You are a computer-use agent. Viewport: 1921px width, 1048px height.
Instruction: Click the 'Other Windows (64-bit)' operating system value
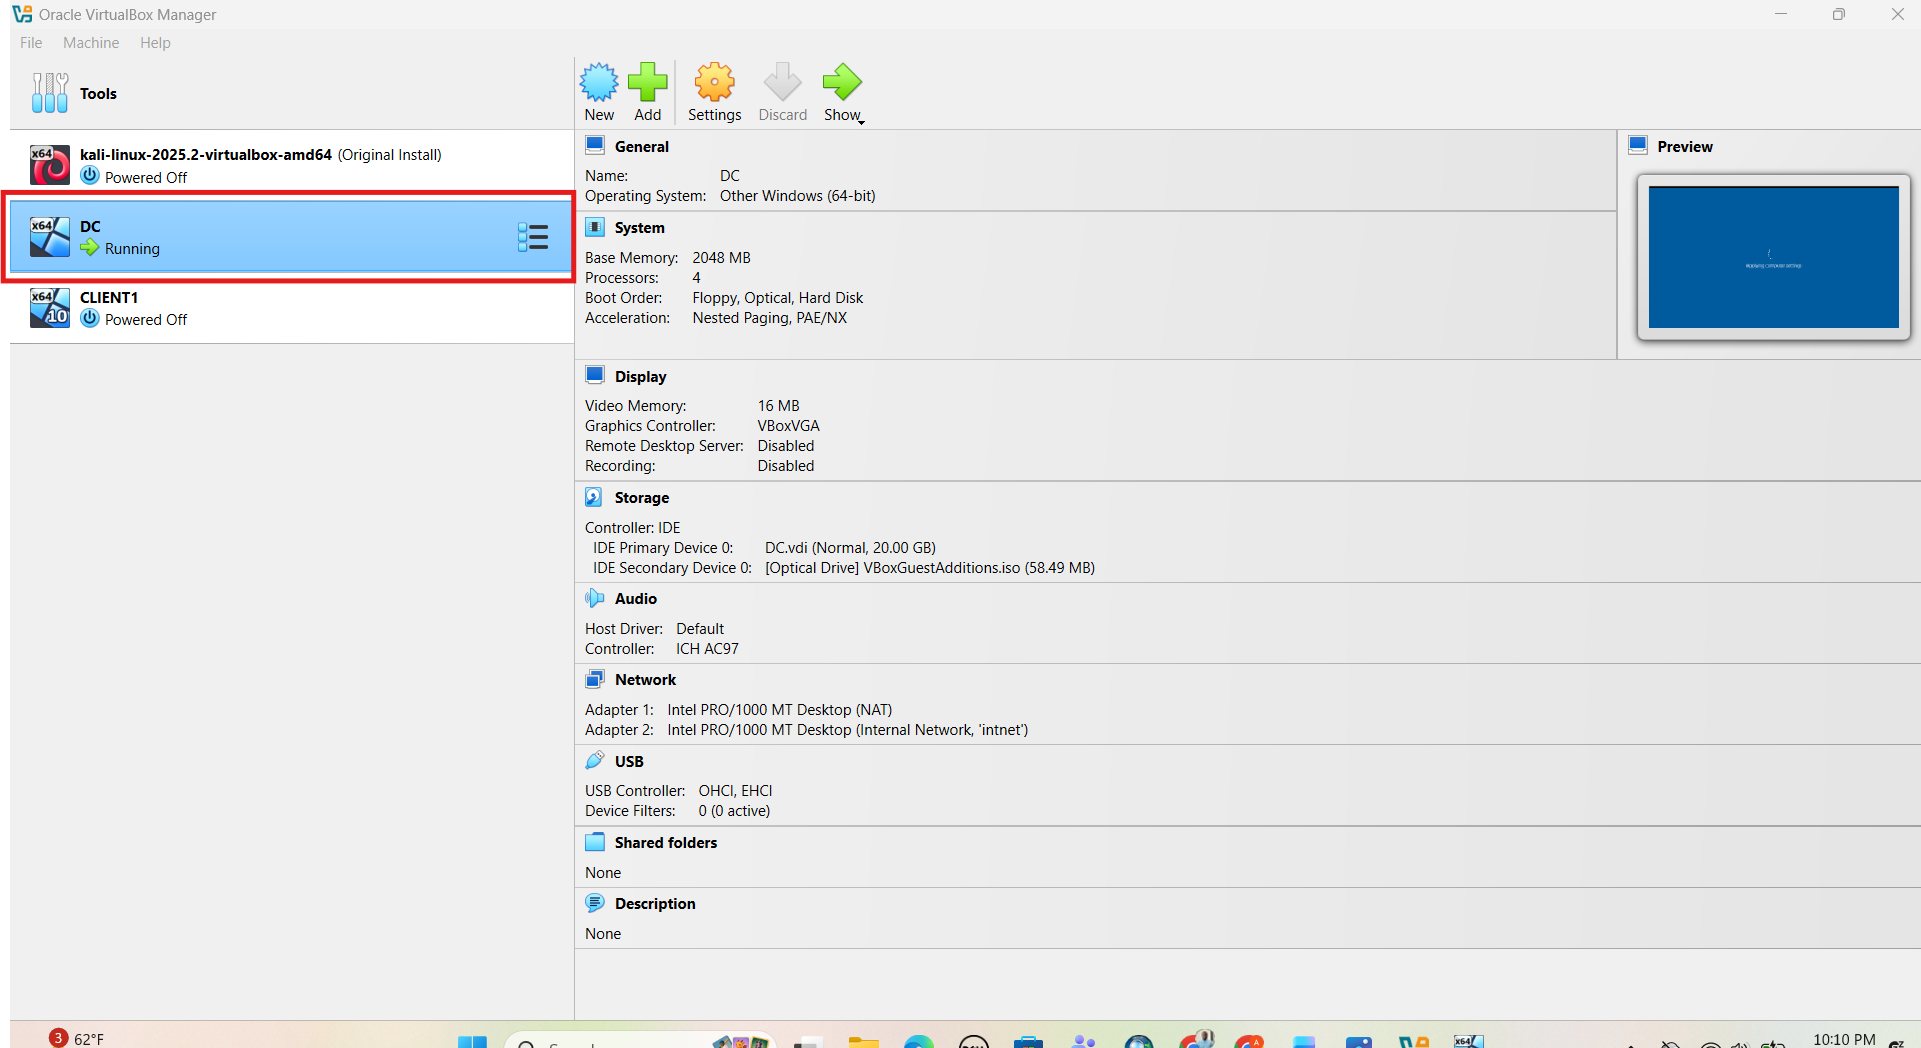[797, 196]
